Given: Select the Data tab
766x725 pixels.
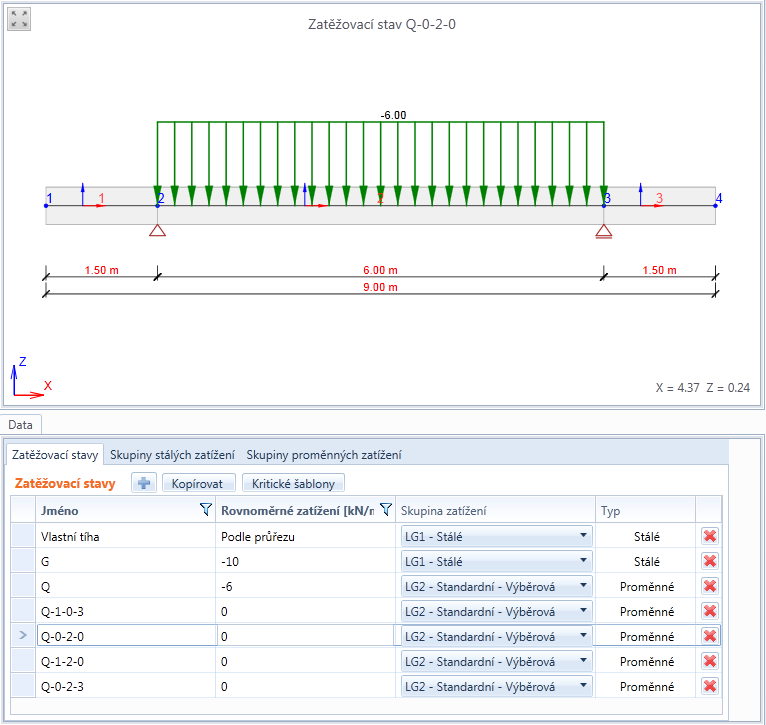Looking at the screenshot, I should (x=21, y=425).
